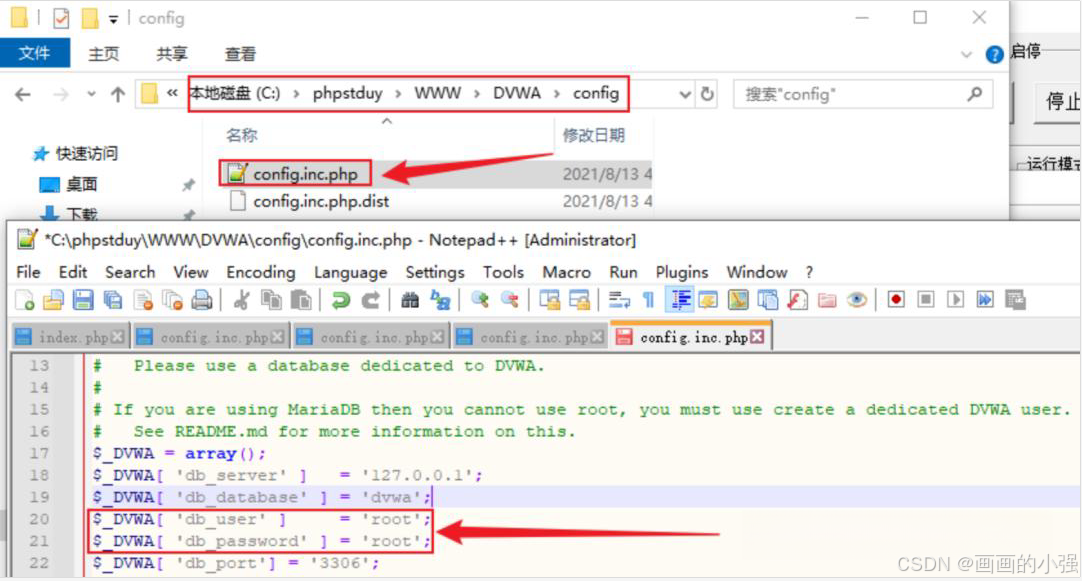Click the macro playback button
Image resolution: width=1082 pixels, height=581 pixels.
(955, 300)
